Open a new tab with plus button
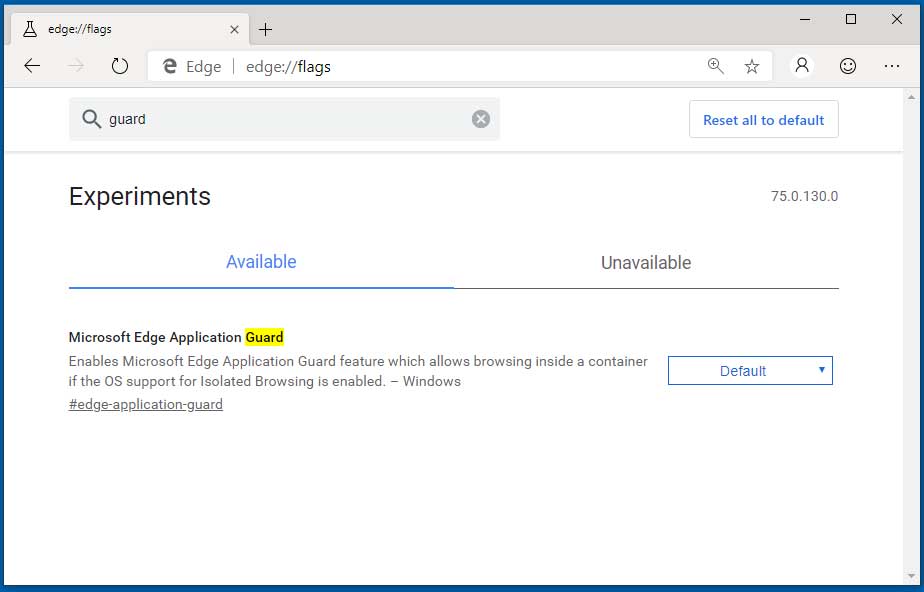This screenshot has height=592, width=924. click(x=265, y=29)
